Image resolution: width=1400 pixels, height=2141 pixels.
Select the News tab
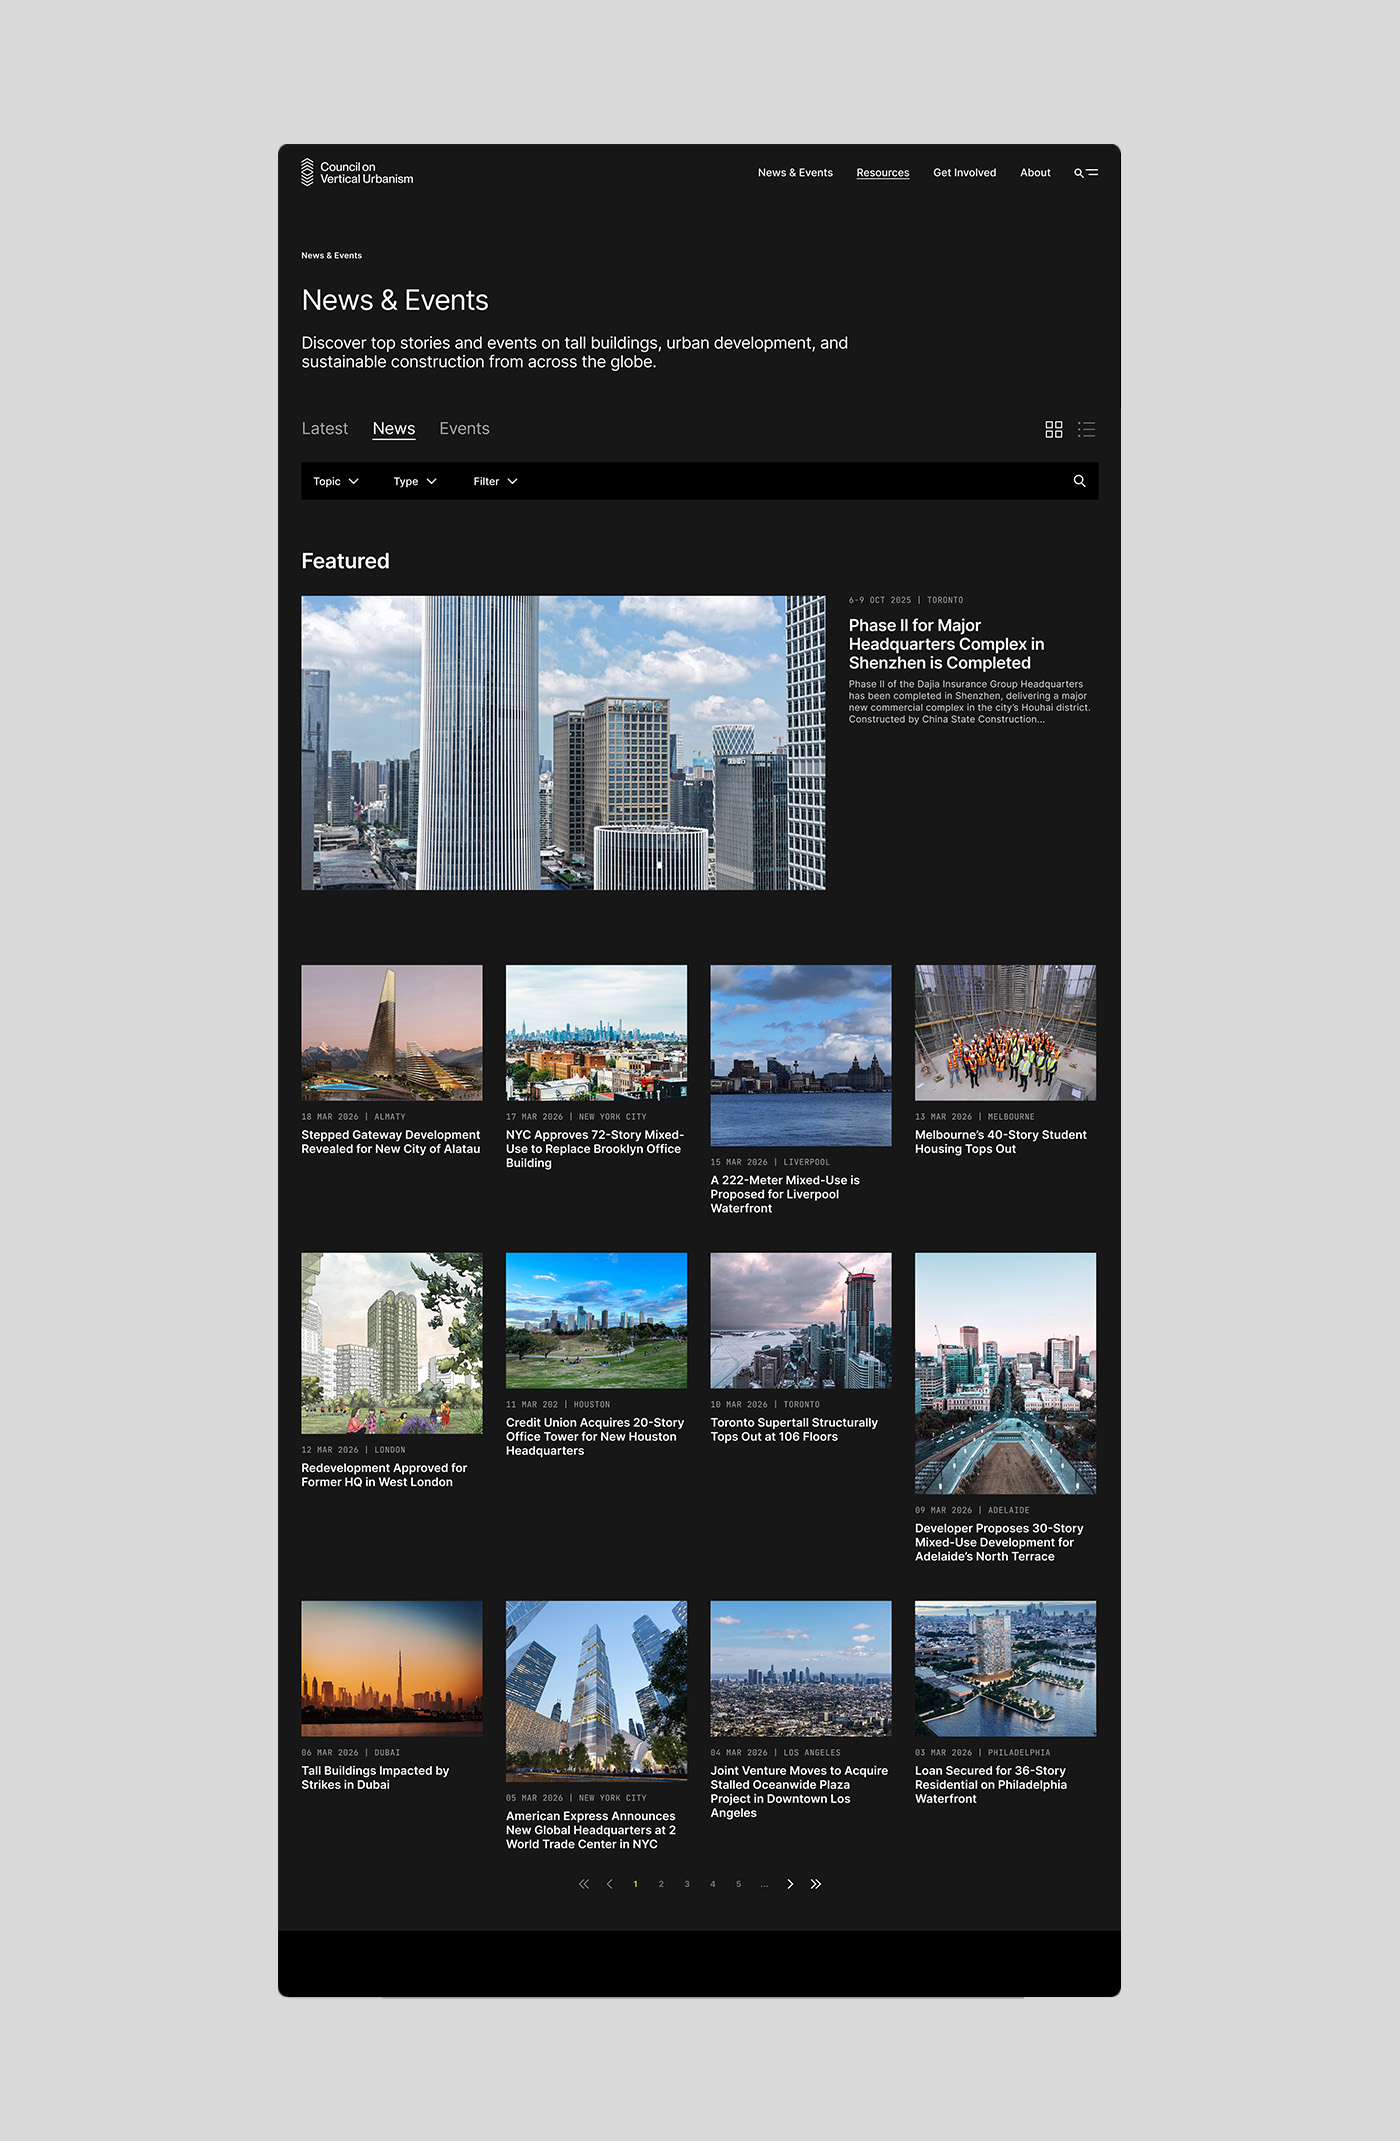(394, 429)
